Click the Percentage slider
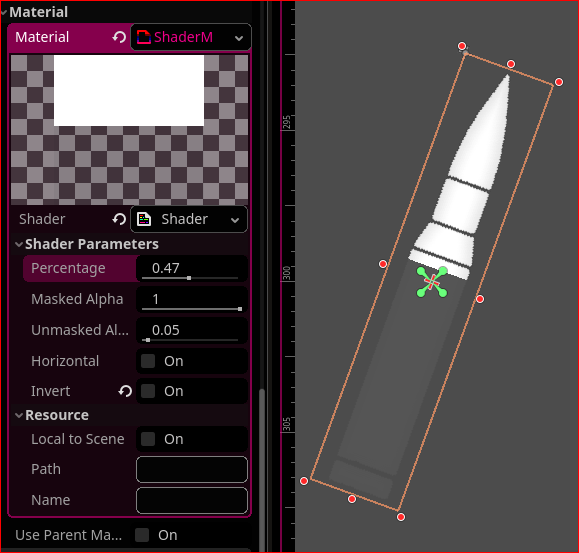This screenshot has width=579, height=553. 190,278
